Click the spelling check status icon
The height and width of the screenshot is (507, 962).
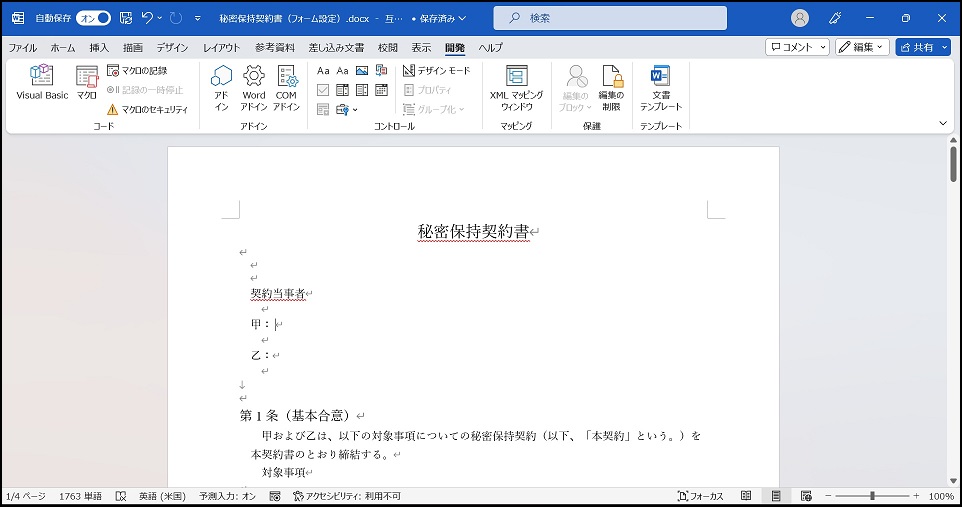pos(121,496)
